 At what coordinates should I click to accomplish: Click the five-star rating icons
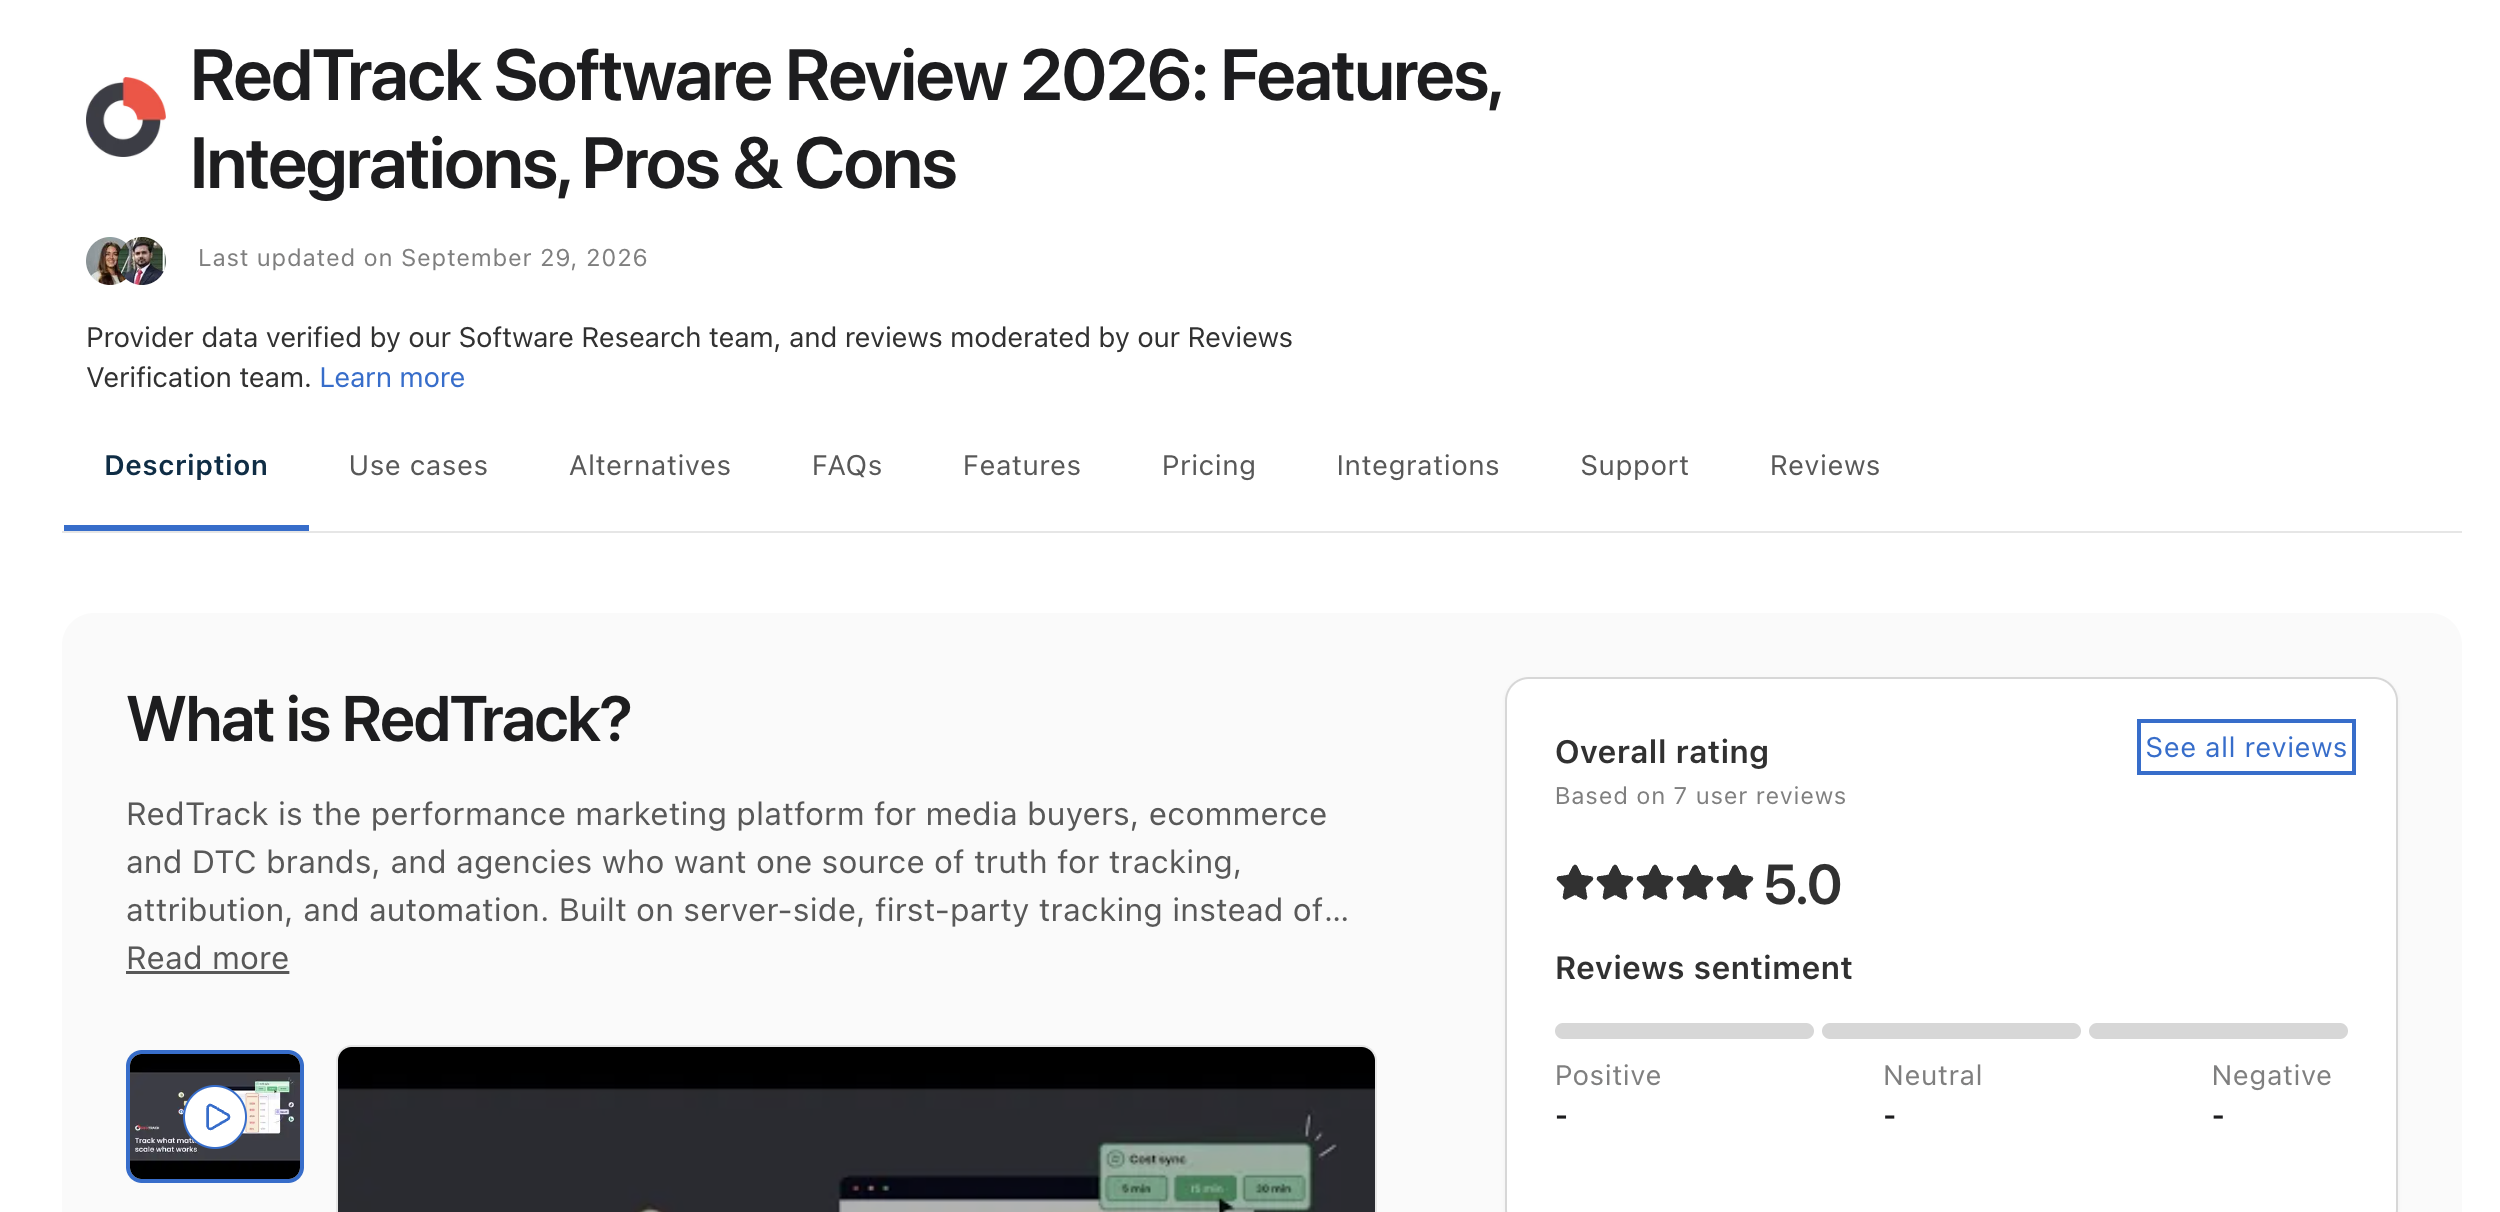[1654, 884]
